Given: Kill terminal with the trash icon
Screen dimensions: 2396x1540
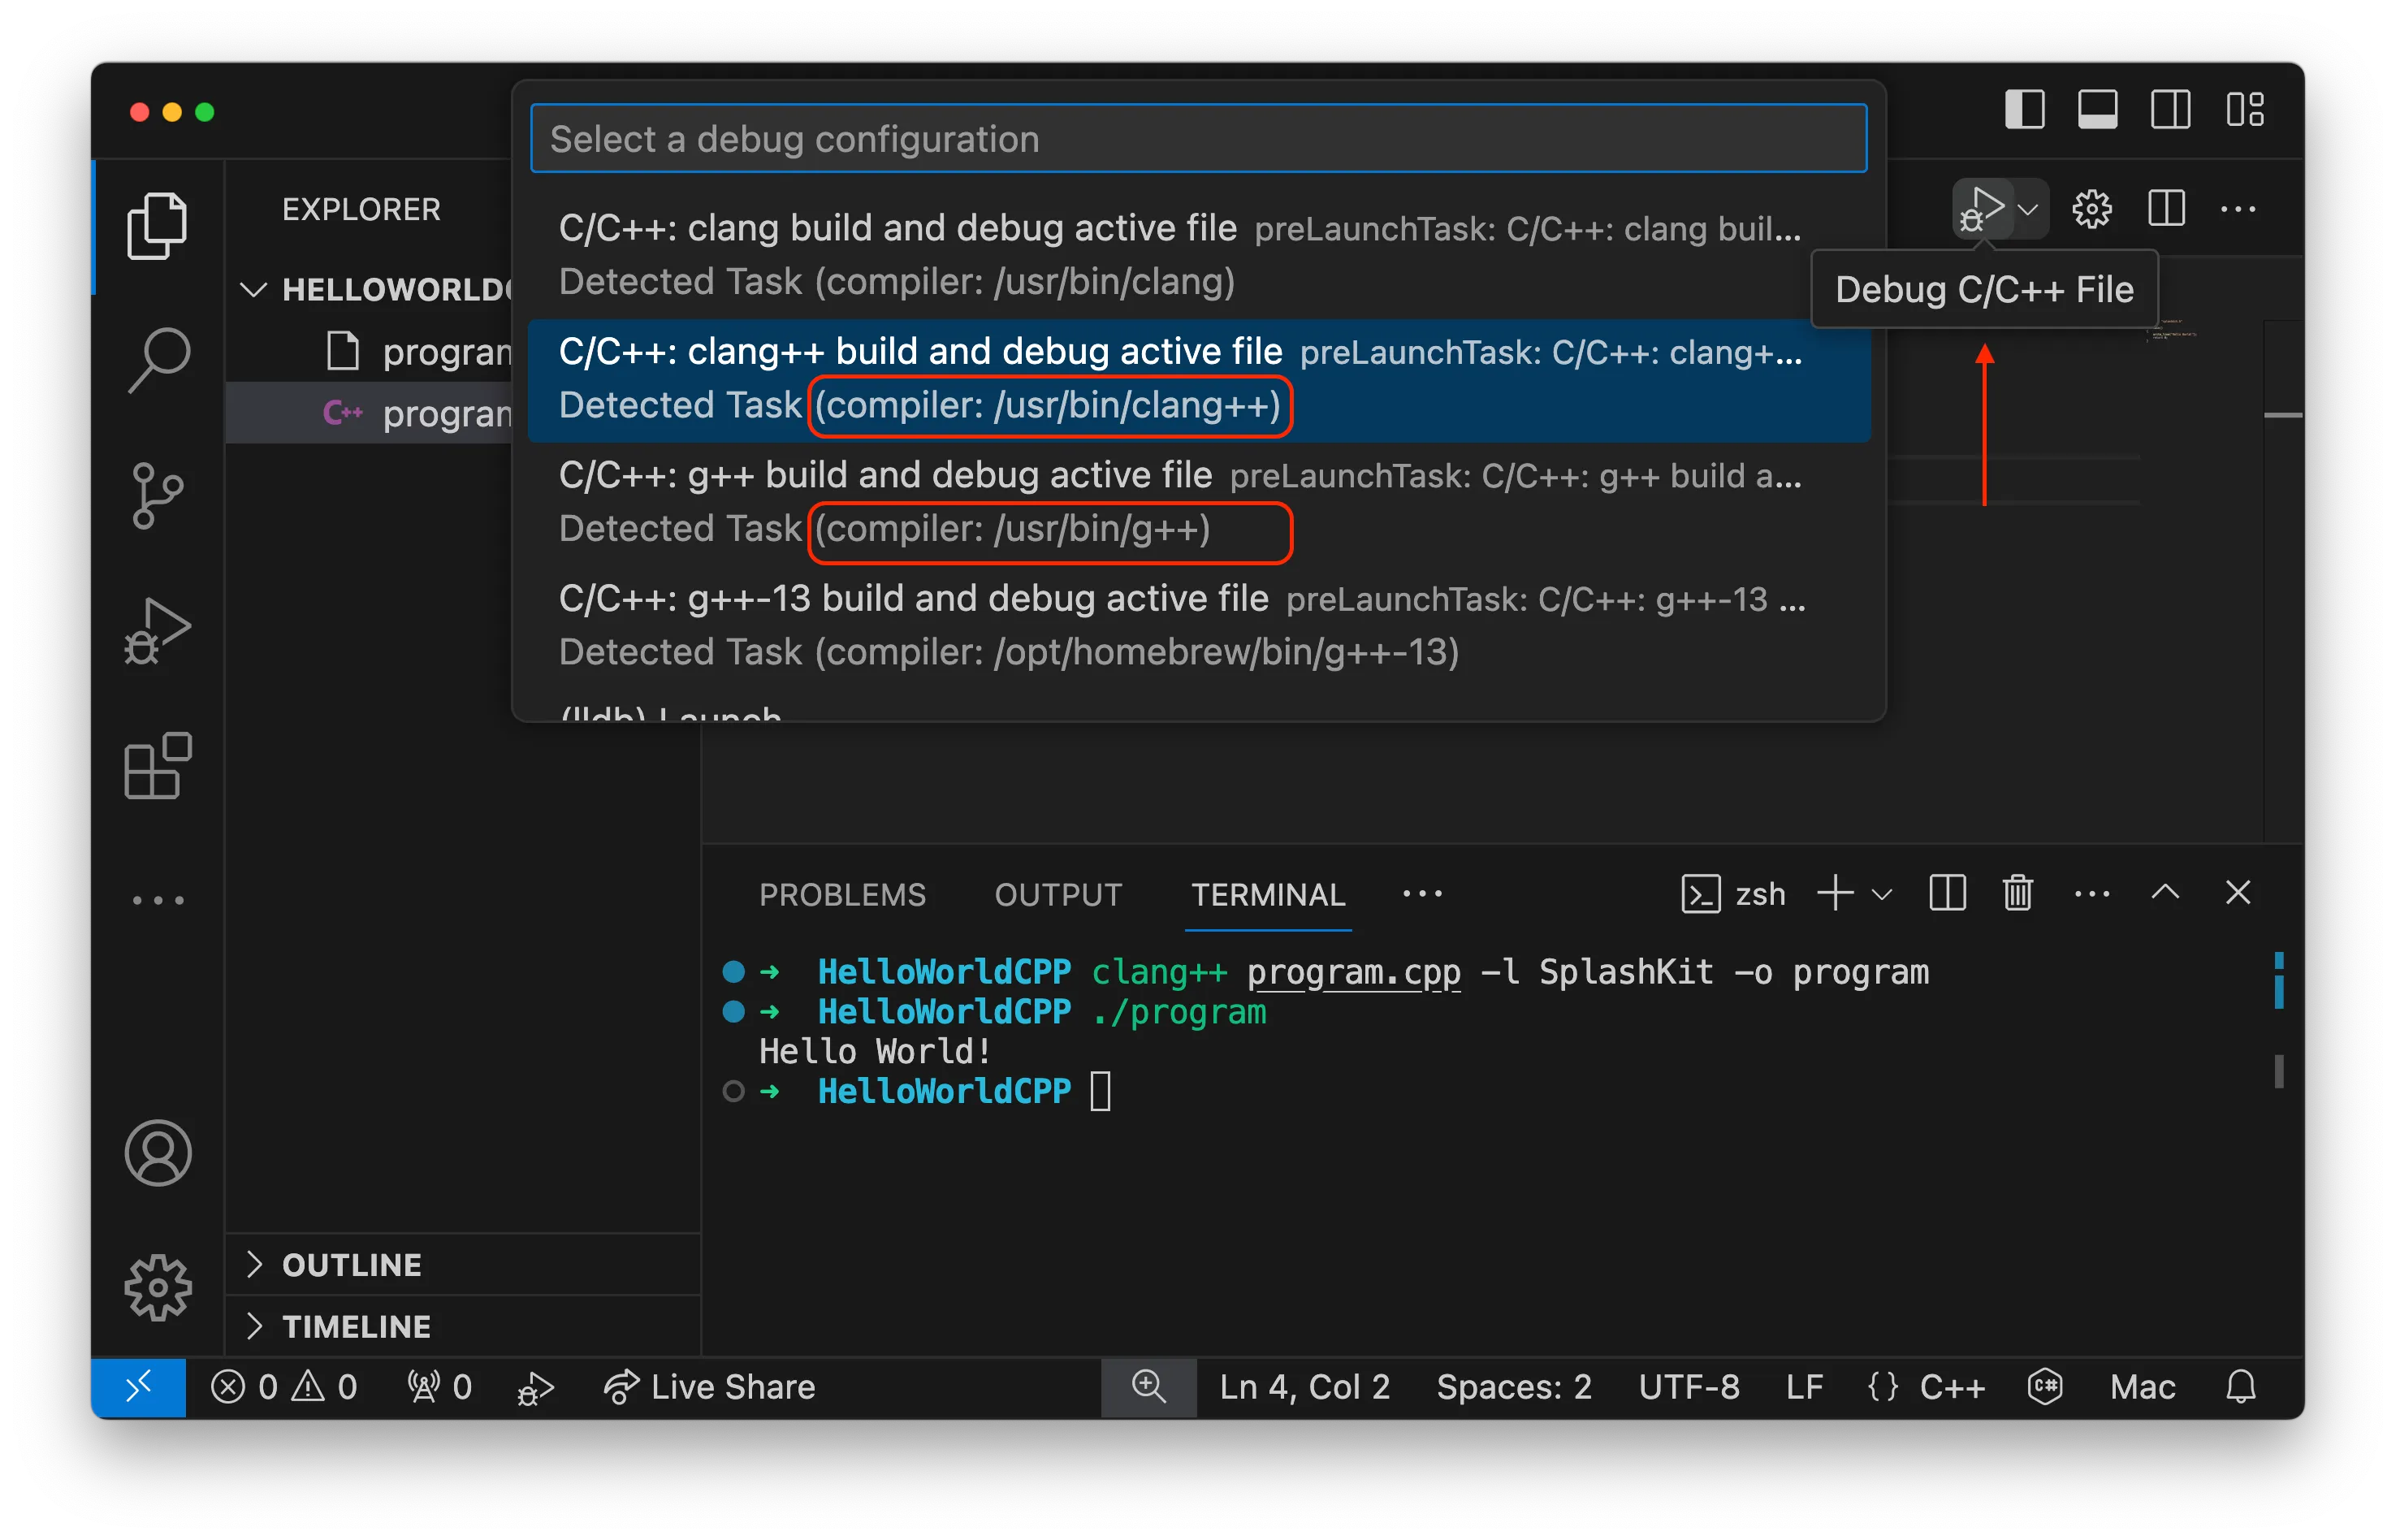Looking at the screenshot, I should 2017,892.
